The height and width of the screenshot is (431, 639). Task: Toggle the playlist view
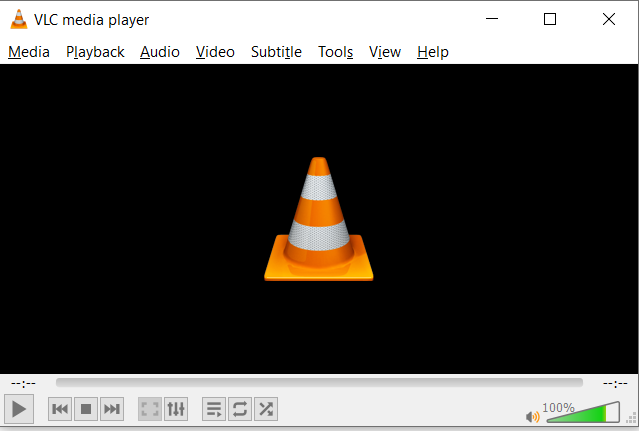tap(214, 409)
